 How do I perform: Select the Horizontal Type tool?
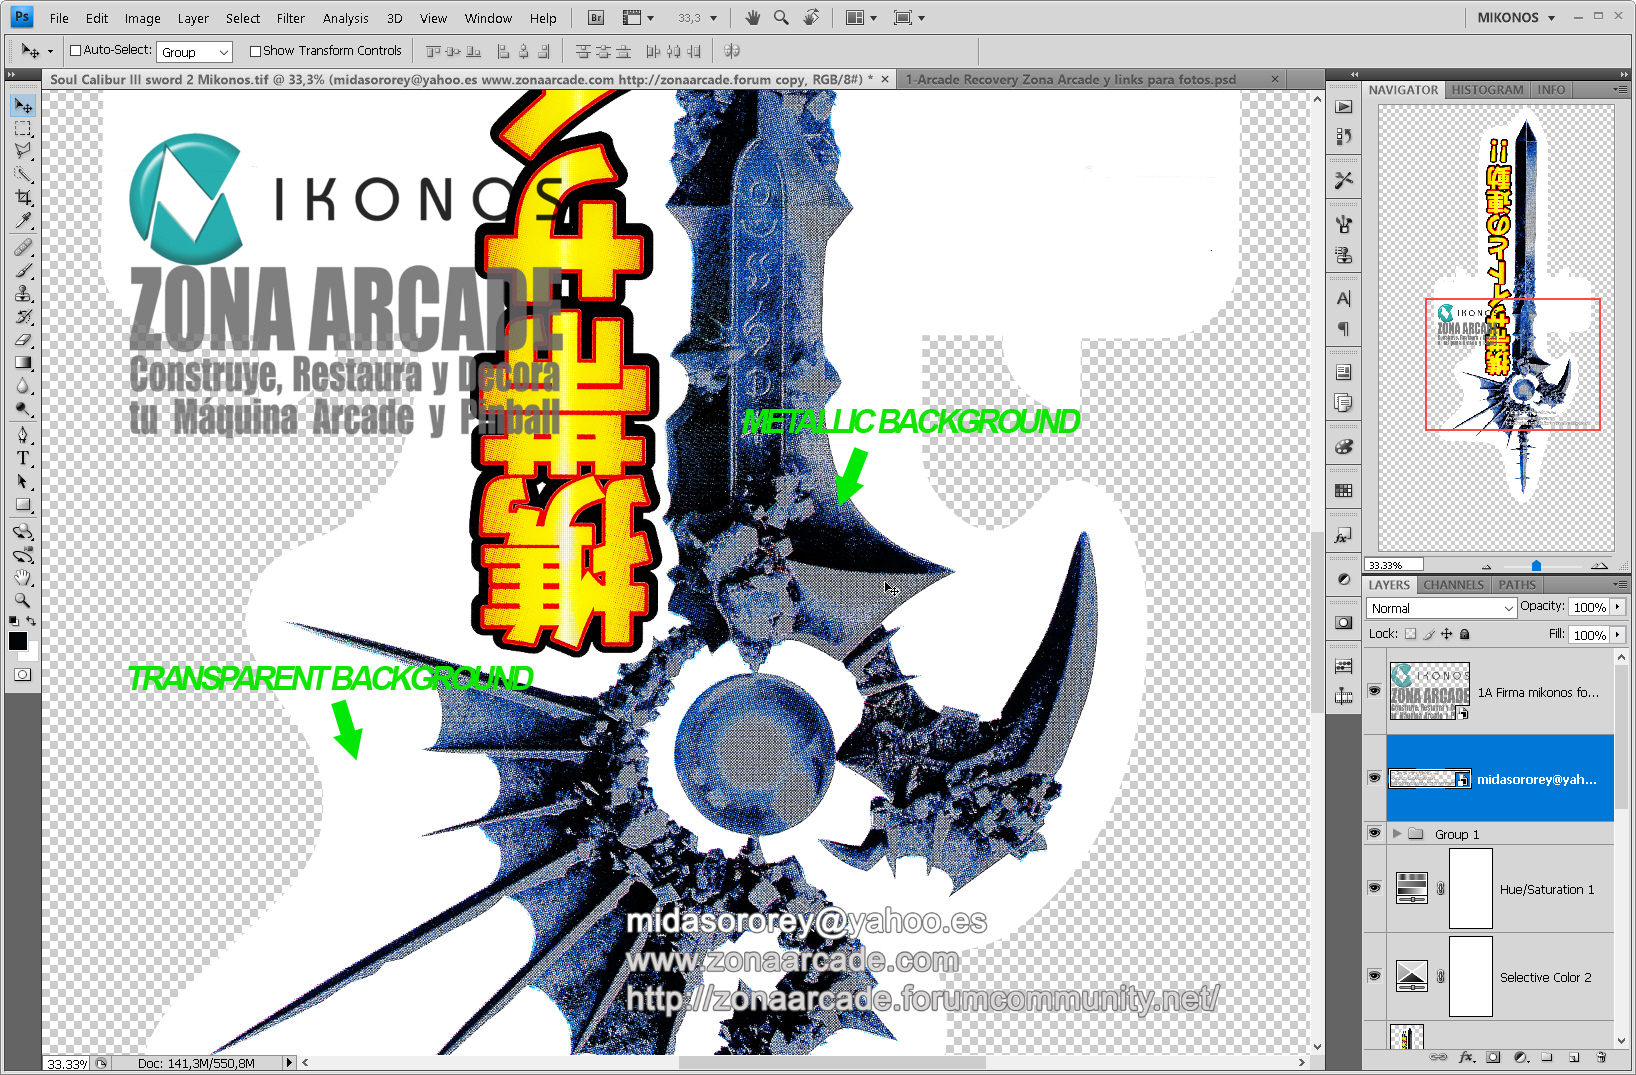[23, 458]
